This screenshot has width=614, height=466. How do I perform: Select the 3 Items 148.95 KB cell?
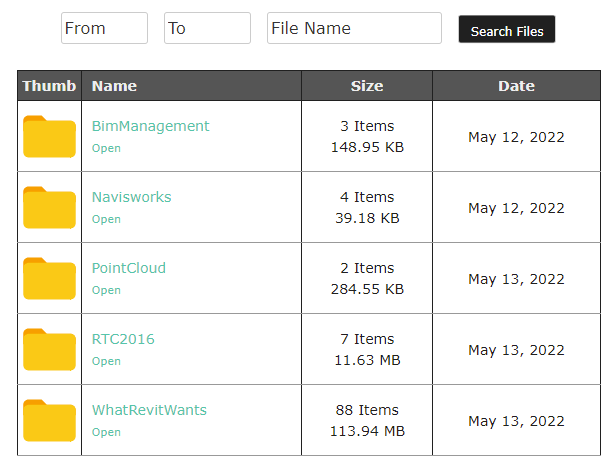367,136
